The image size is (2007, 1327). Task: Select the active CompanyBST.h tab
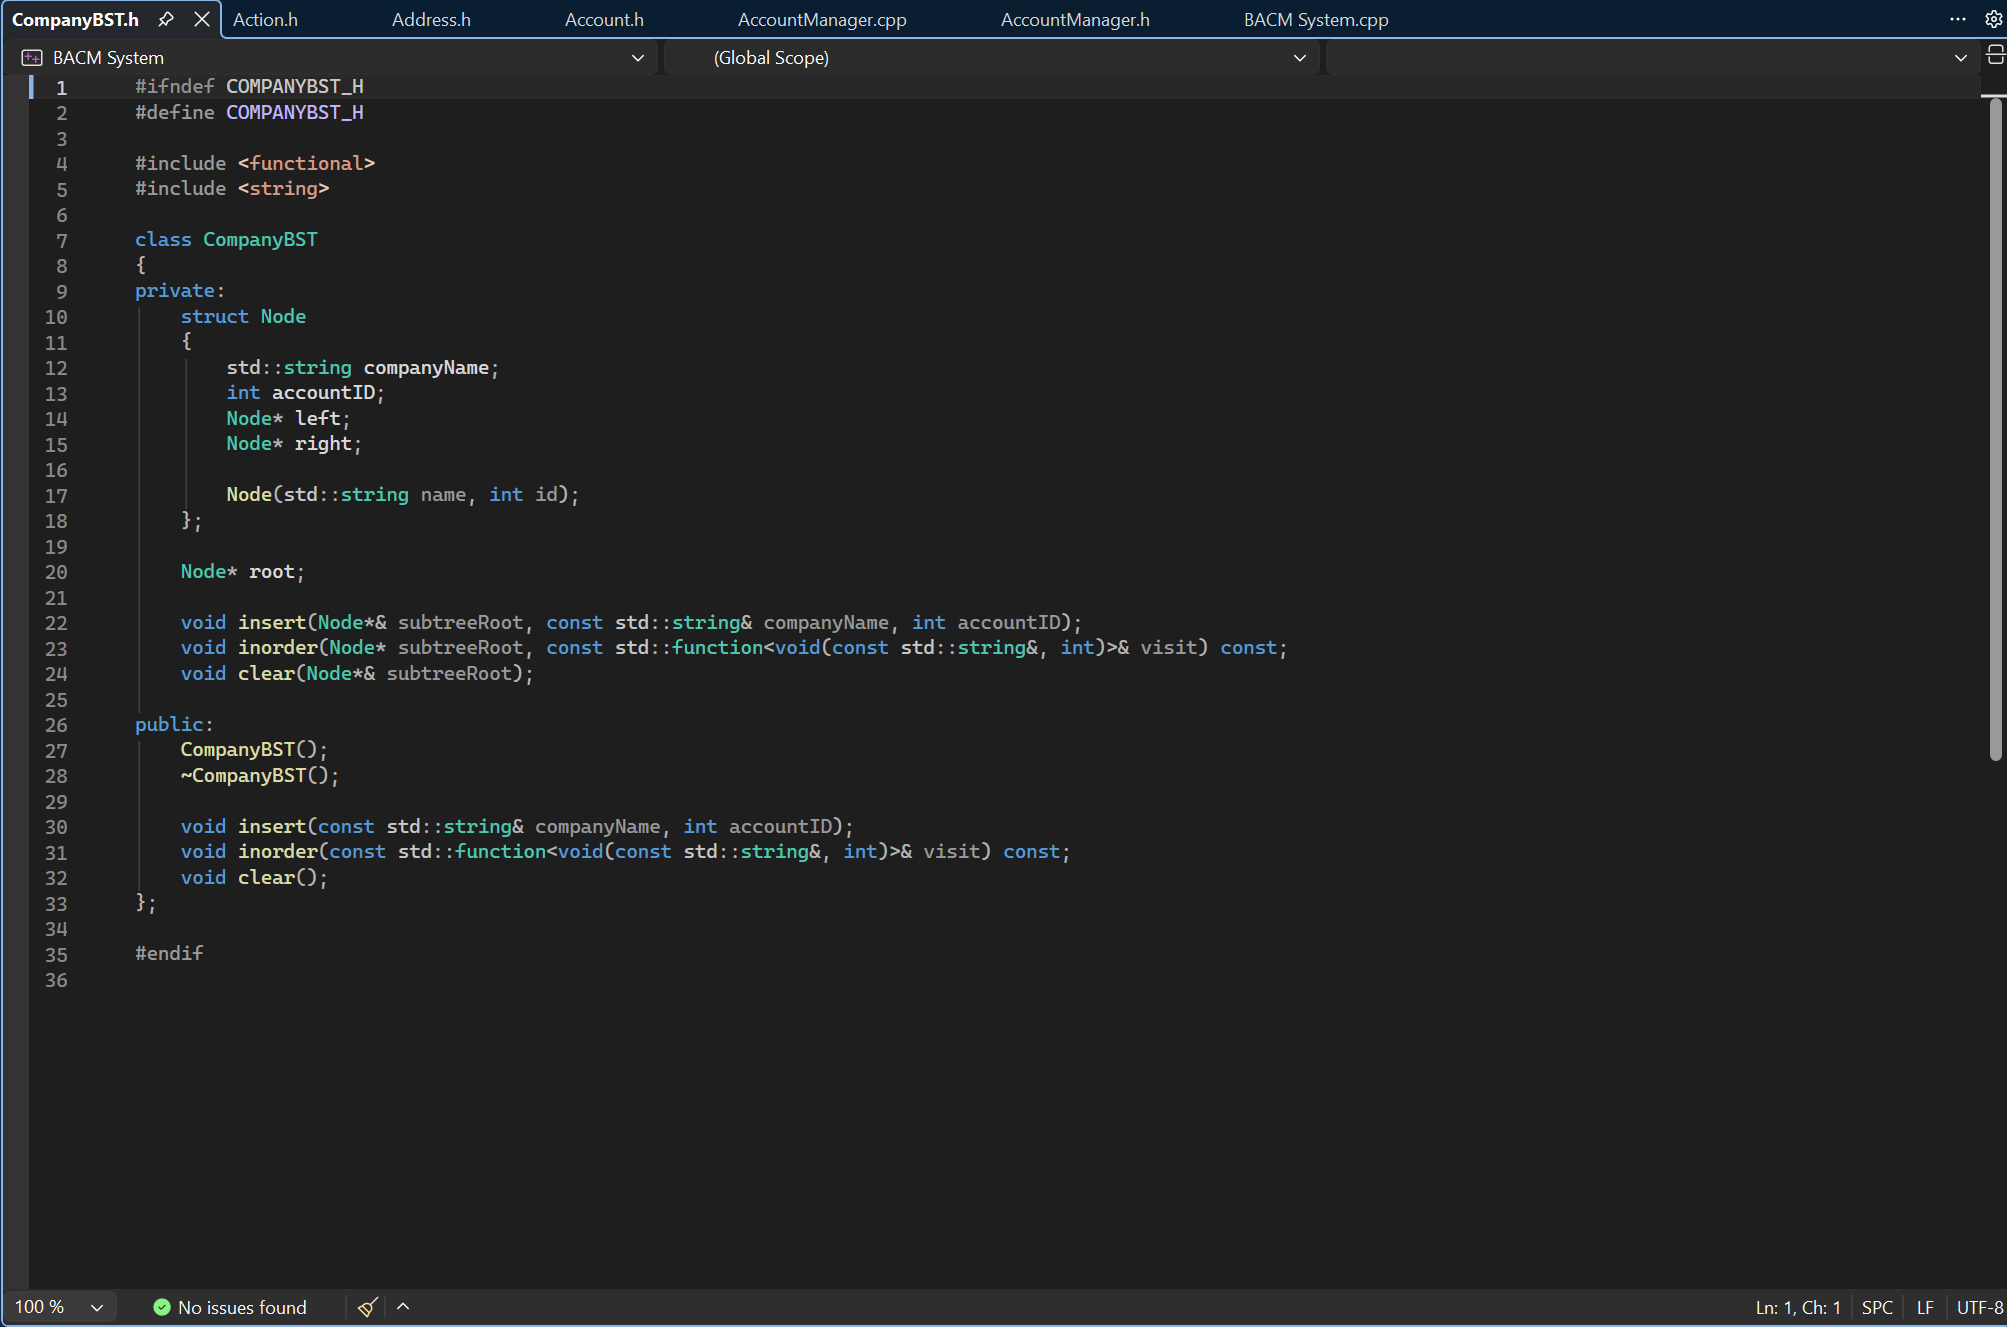click(76, 19)
